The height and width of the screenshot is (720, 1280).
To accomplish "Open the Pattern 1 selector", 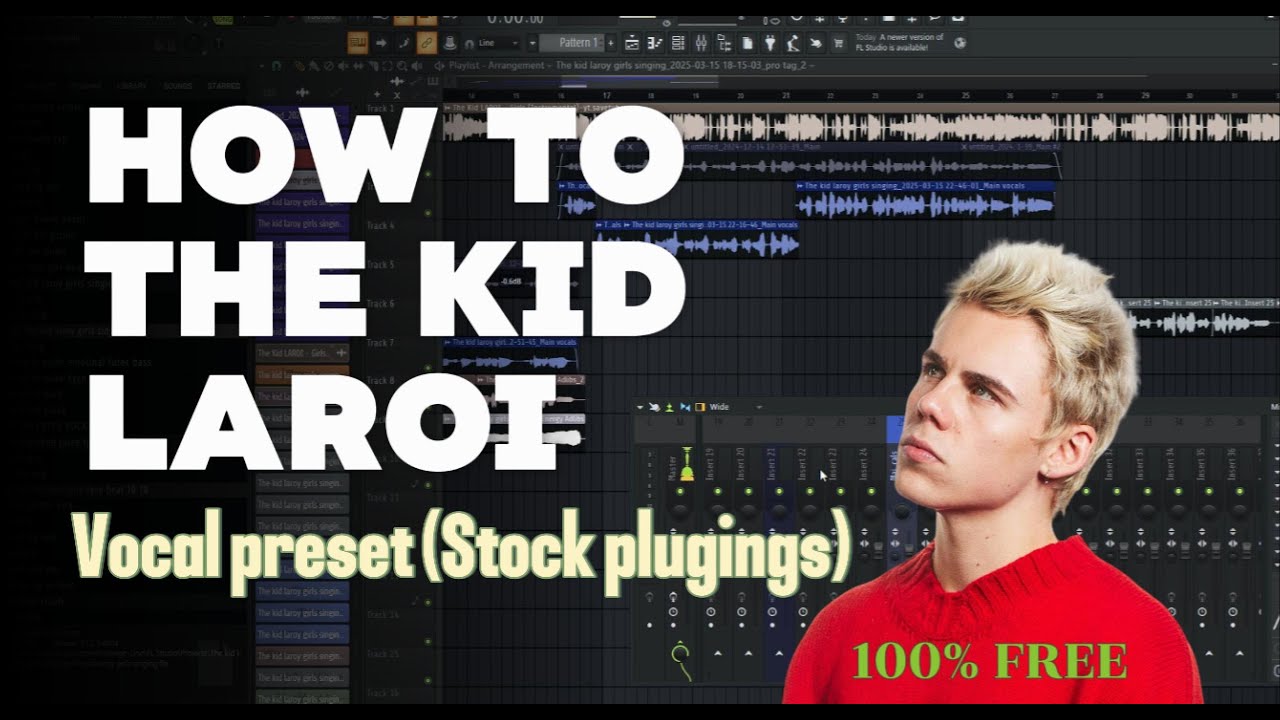I will click(571, 43).
